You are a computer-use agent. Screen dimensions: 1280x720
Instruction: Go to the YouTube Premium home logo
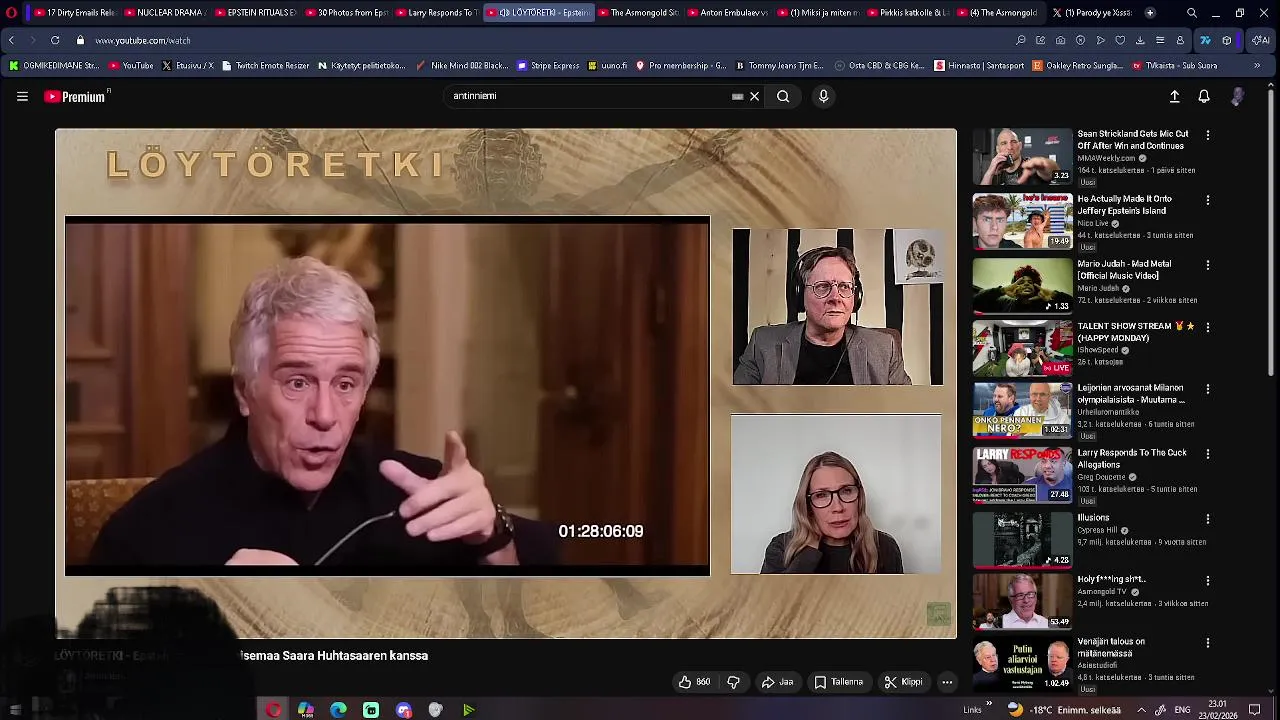pos(76,97)
